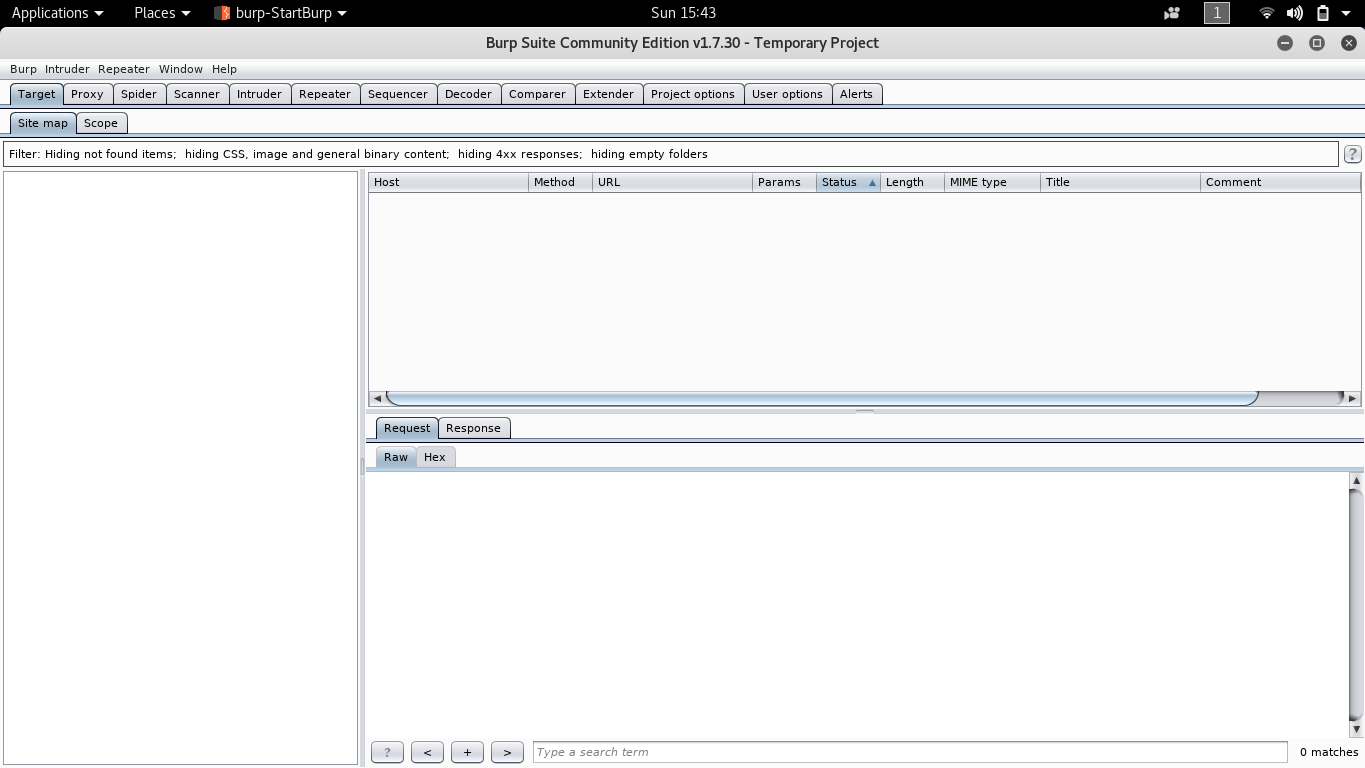
Task: Select the Target tab
Action: (37, 94)
